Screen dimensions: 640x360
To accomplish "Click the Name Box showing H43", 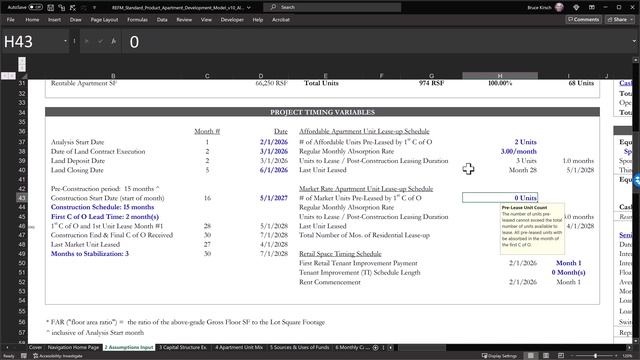I will (x=32, y=41).
